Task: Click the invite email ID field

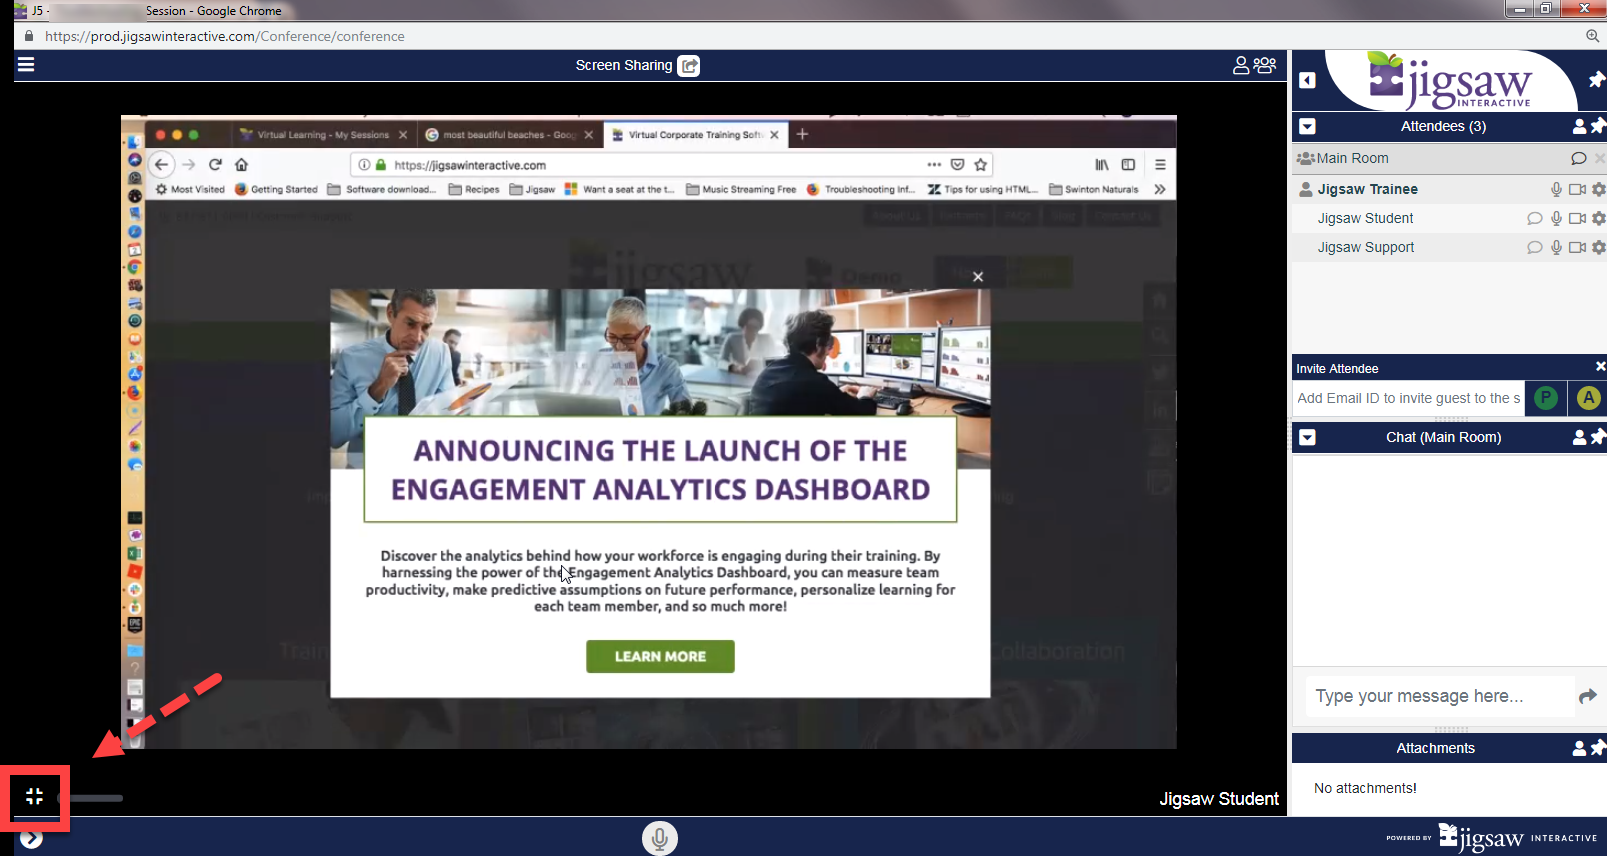Action: click(x=1408, y=398)
